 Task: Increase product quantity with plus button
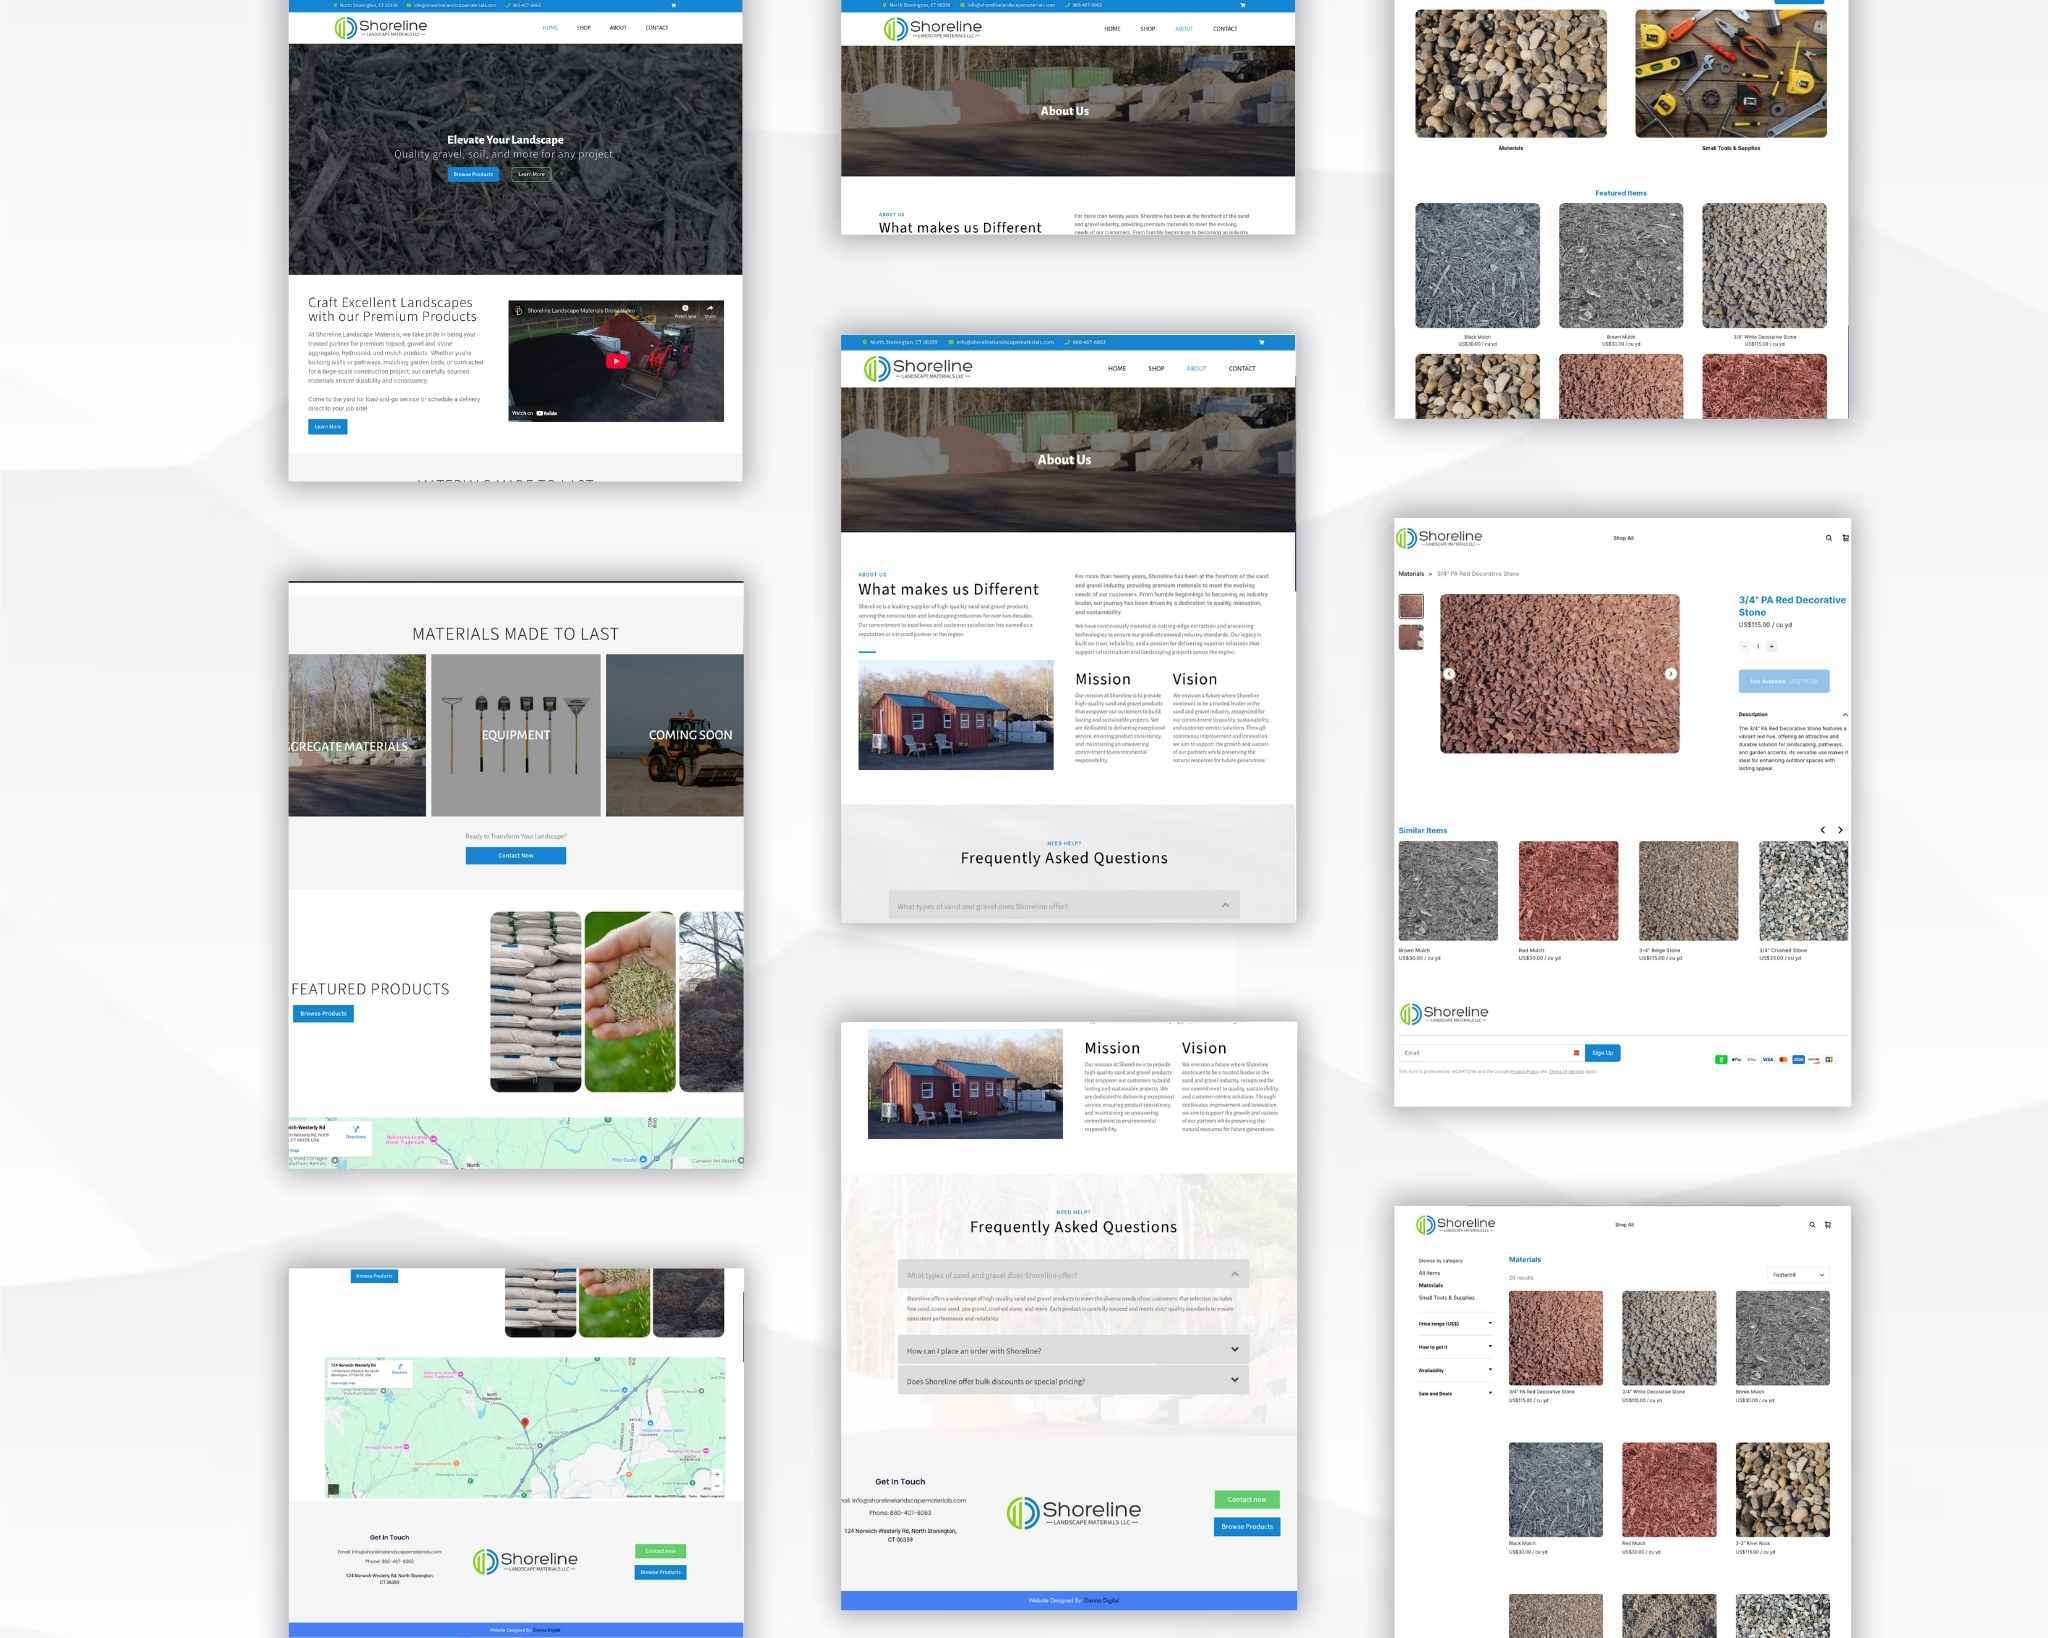[x=1772, y=646]
